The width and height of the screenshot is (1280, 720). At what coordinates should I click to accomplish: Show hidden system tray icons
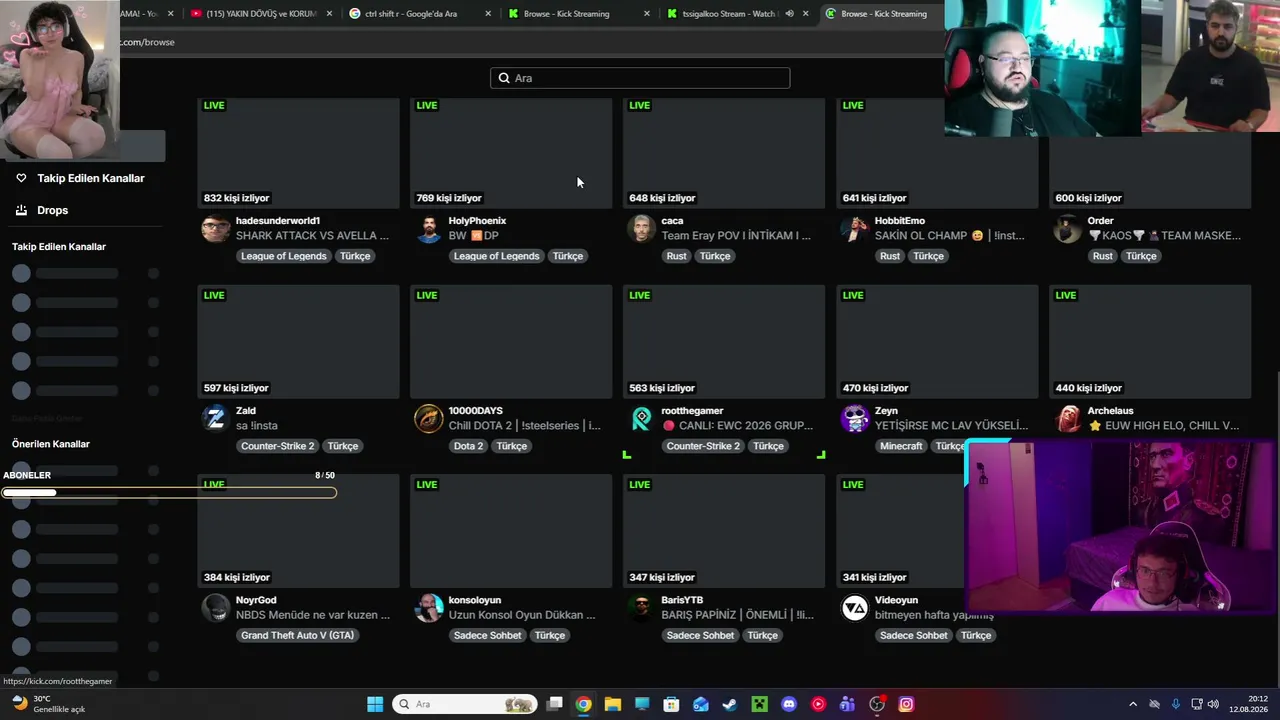click(1133, 704)
